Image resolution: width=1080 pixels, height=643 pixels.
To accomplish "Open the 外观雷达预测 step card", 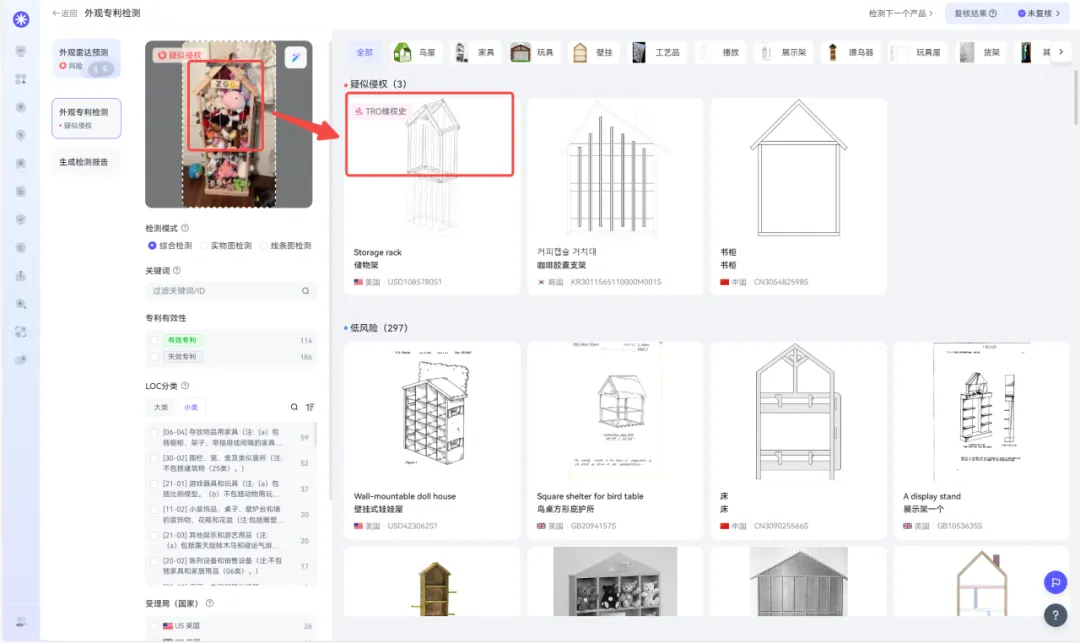I will click(x=86, y=59).
